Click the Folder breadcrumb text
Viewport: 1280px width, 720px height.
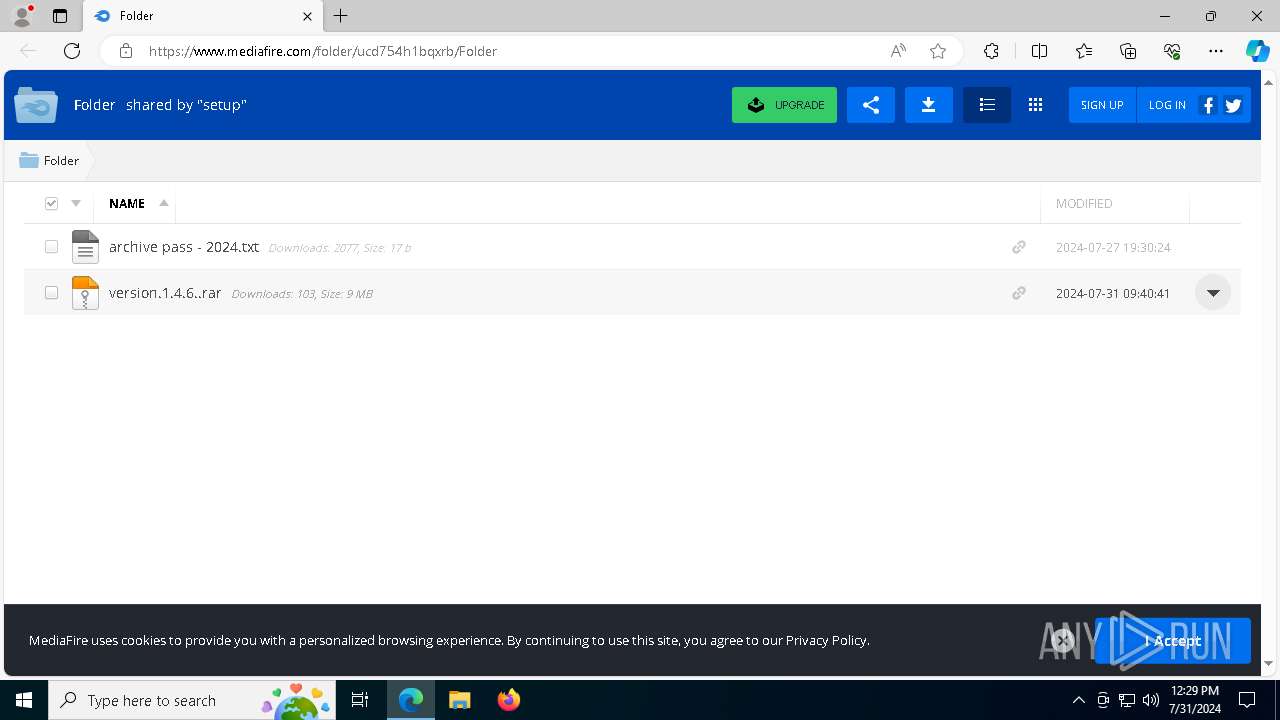tap(61, 160)
